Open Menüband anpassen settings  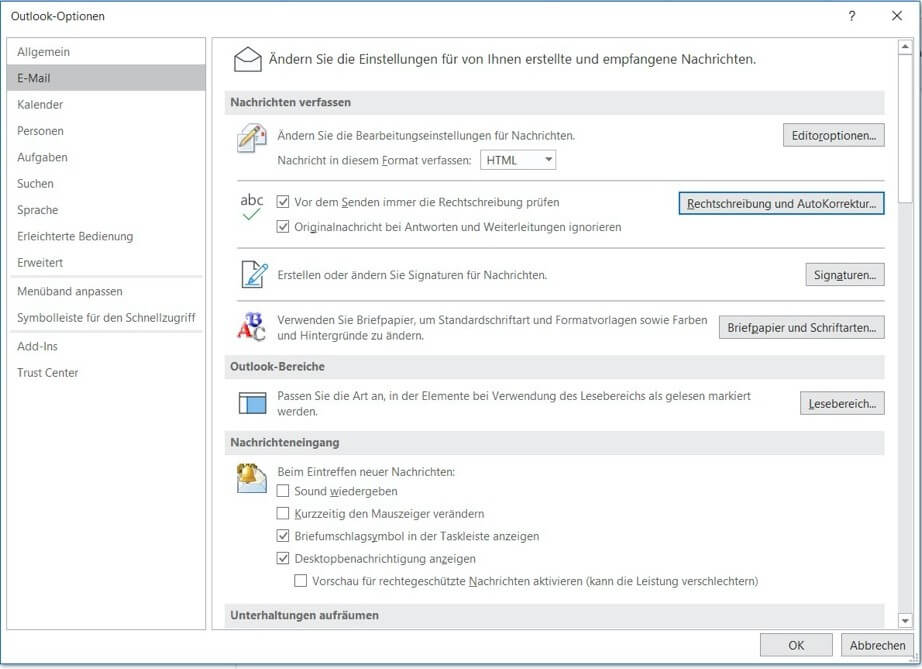tap(106, 292)
